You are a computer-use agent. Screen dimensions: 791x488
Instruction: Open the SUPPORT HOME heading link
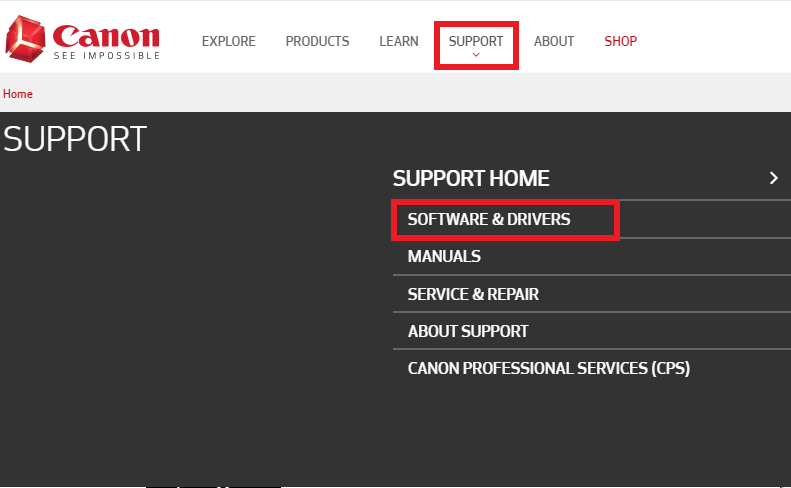(x=471, y=178)
